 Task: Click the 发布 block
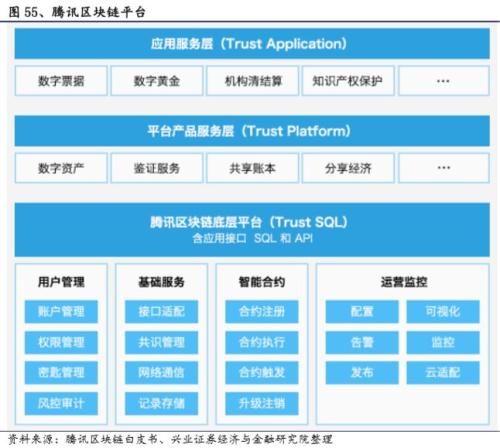362,373
